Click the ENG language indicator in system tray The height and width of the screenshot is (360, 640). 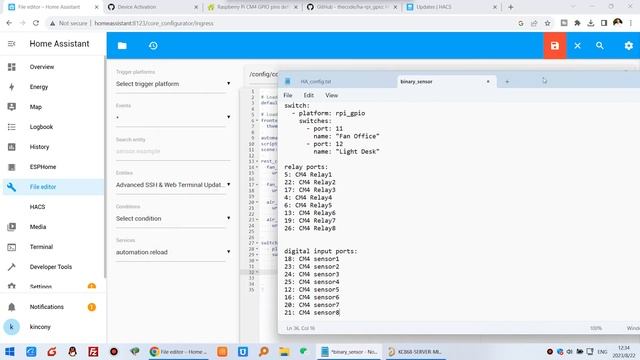[602, 351]
